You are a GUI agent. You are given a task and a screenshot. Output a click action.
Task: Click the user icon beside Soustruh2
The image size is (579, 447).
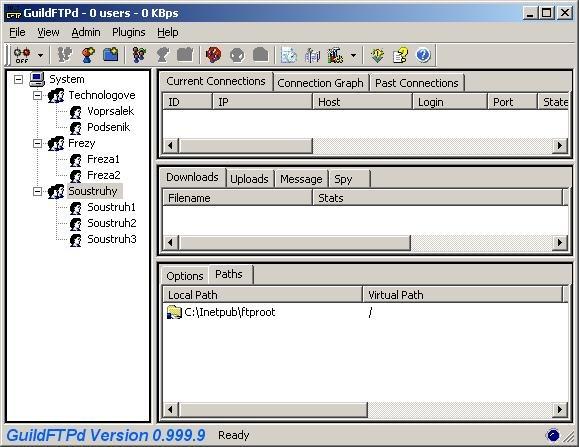click(x=76, y=224)
